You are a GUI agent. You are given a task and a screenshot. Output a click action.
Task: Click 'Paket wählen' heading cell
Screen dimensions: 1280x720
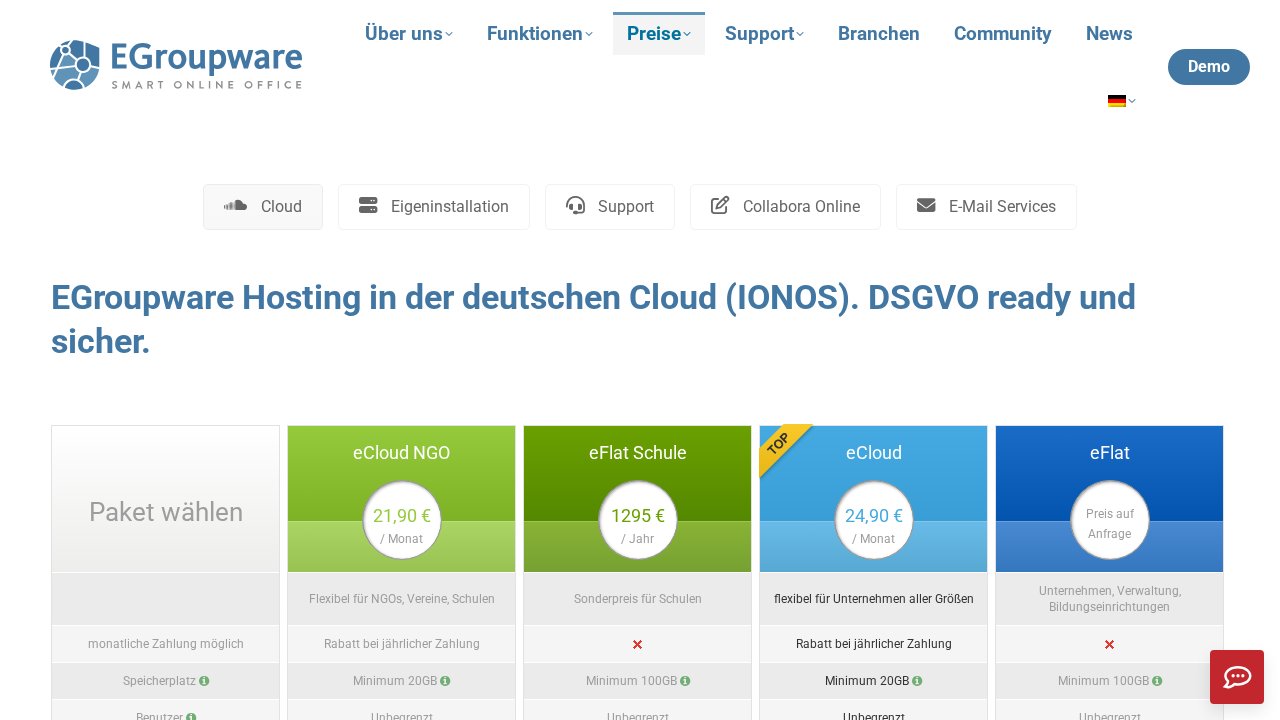click(166, 499)
